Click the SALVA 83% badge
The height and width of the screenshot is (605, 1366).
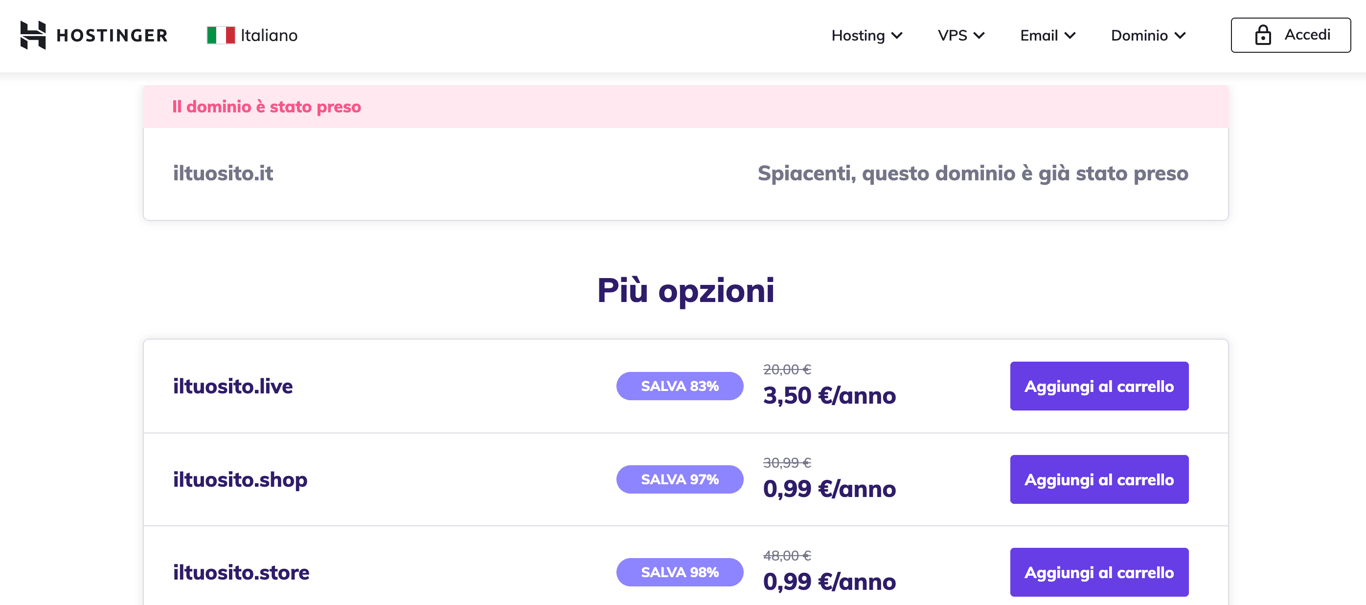pyautogui.click(x=680, y=386)
